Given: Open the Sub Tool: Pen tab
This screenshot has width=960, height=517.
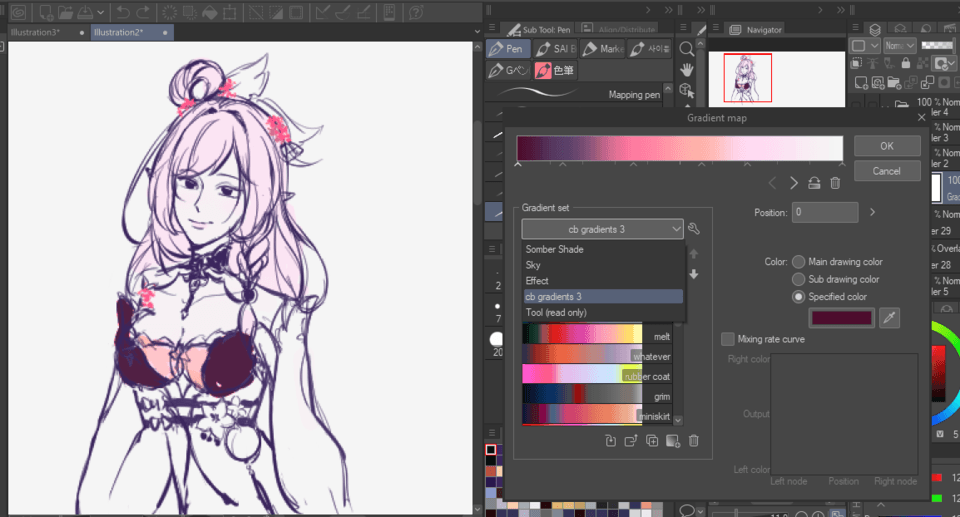Looking at the screenshot, I should click(x=539, y=29).
